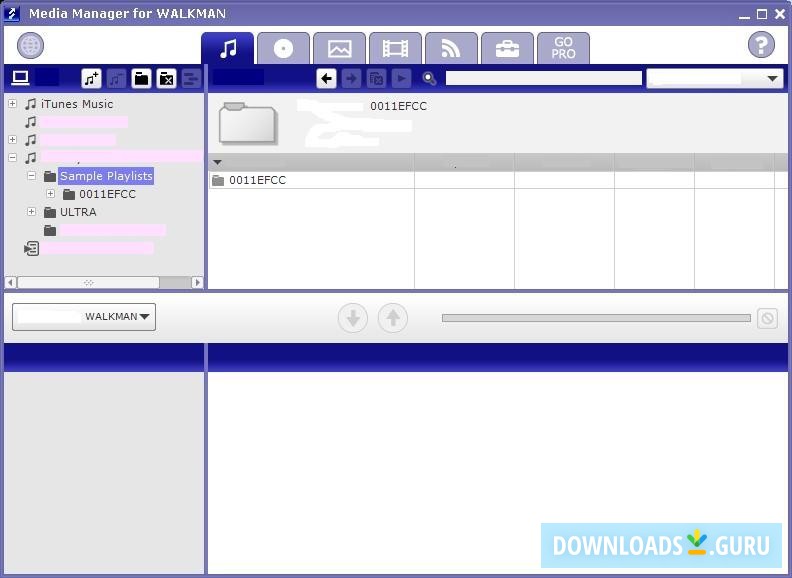Click tree scrollbar left arrow
This screenshot has width=792, height=578.
(x=11, y=282)
